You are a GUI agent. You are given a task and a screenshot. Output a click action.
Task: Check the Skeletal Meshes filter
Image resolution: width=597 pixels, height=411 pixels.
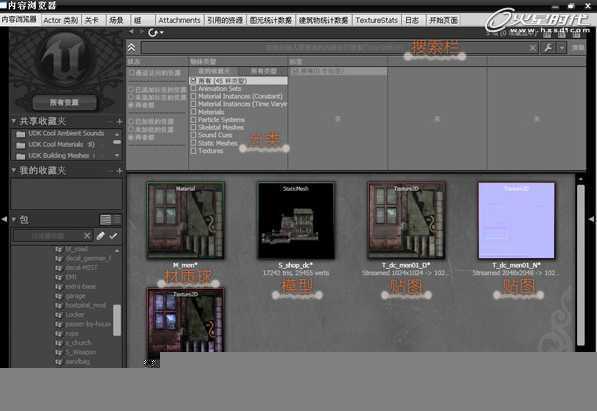click(x=193, y=127)
